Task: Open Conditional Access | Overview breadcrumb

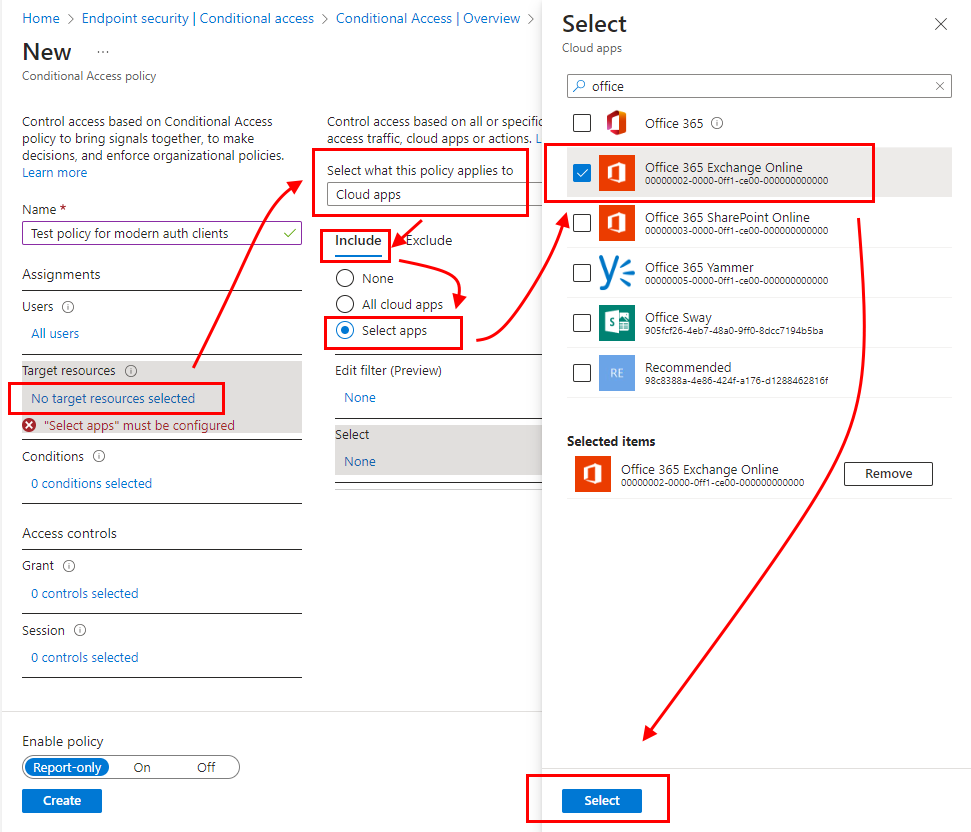Action: click(428, 19)
